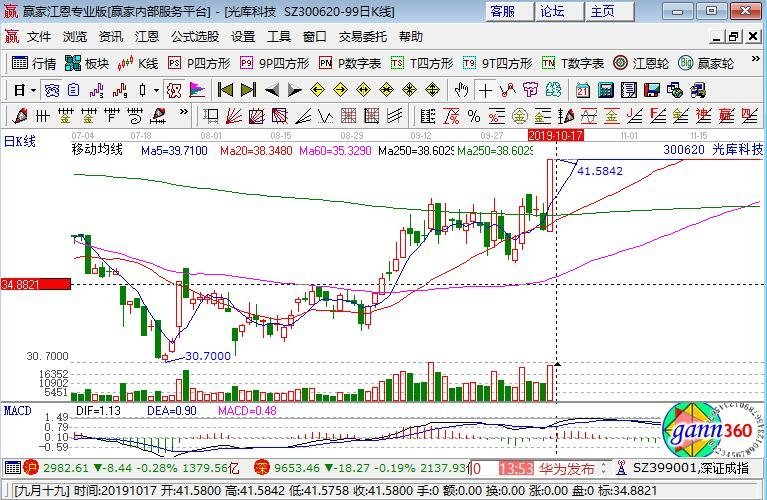Click yellow diamond left-arrow icon
Image resolution: width=767 pixels, height=500 pixels.
pos(317,91)
